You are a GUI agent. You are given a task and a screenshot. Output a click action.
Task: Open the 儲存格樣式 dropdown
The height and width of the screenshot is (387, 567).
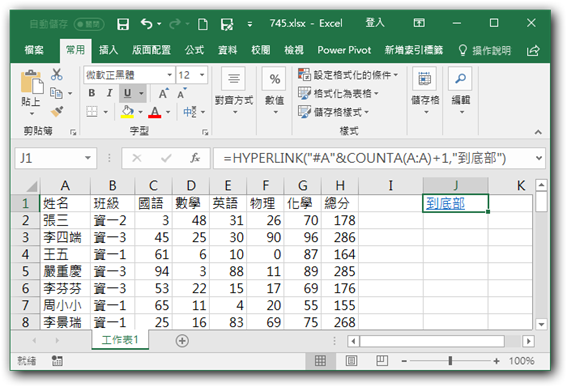333,112
